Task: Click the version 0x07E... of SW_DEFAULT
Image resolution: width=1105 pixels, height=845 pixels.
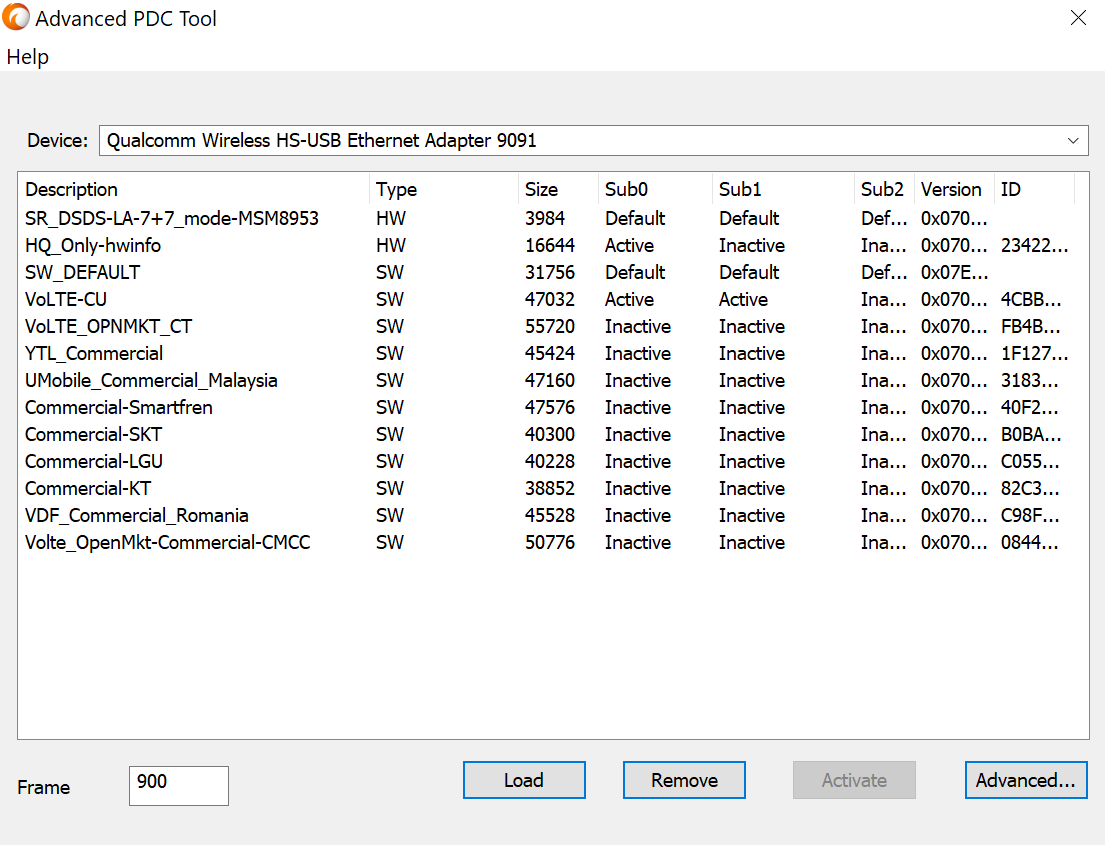Action: tap(954, 272)
